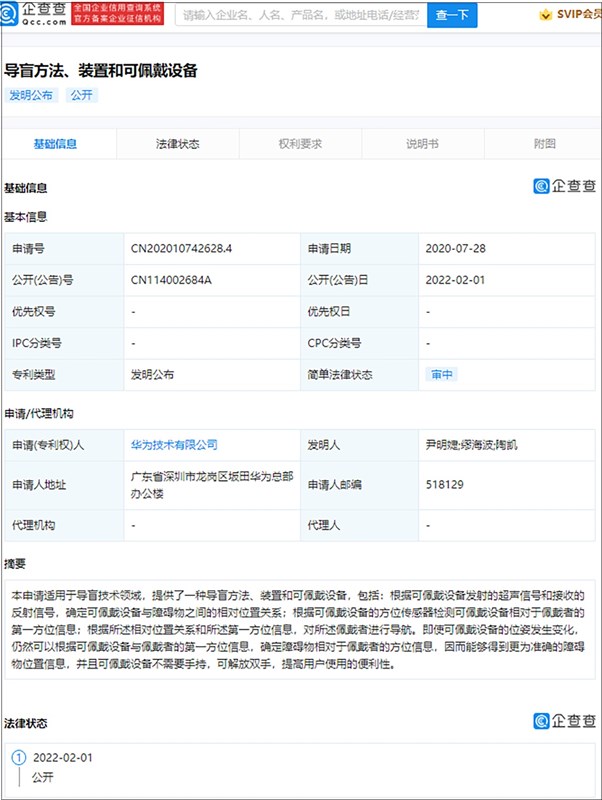Select publication date 2022-02-01 in table
The height and width of the screenshot is (800, 602).
click(x=456, y=280)
